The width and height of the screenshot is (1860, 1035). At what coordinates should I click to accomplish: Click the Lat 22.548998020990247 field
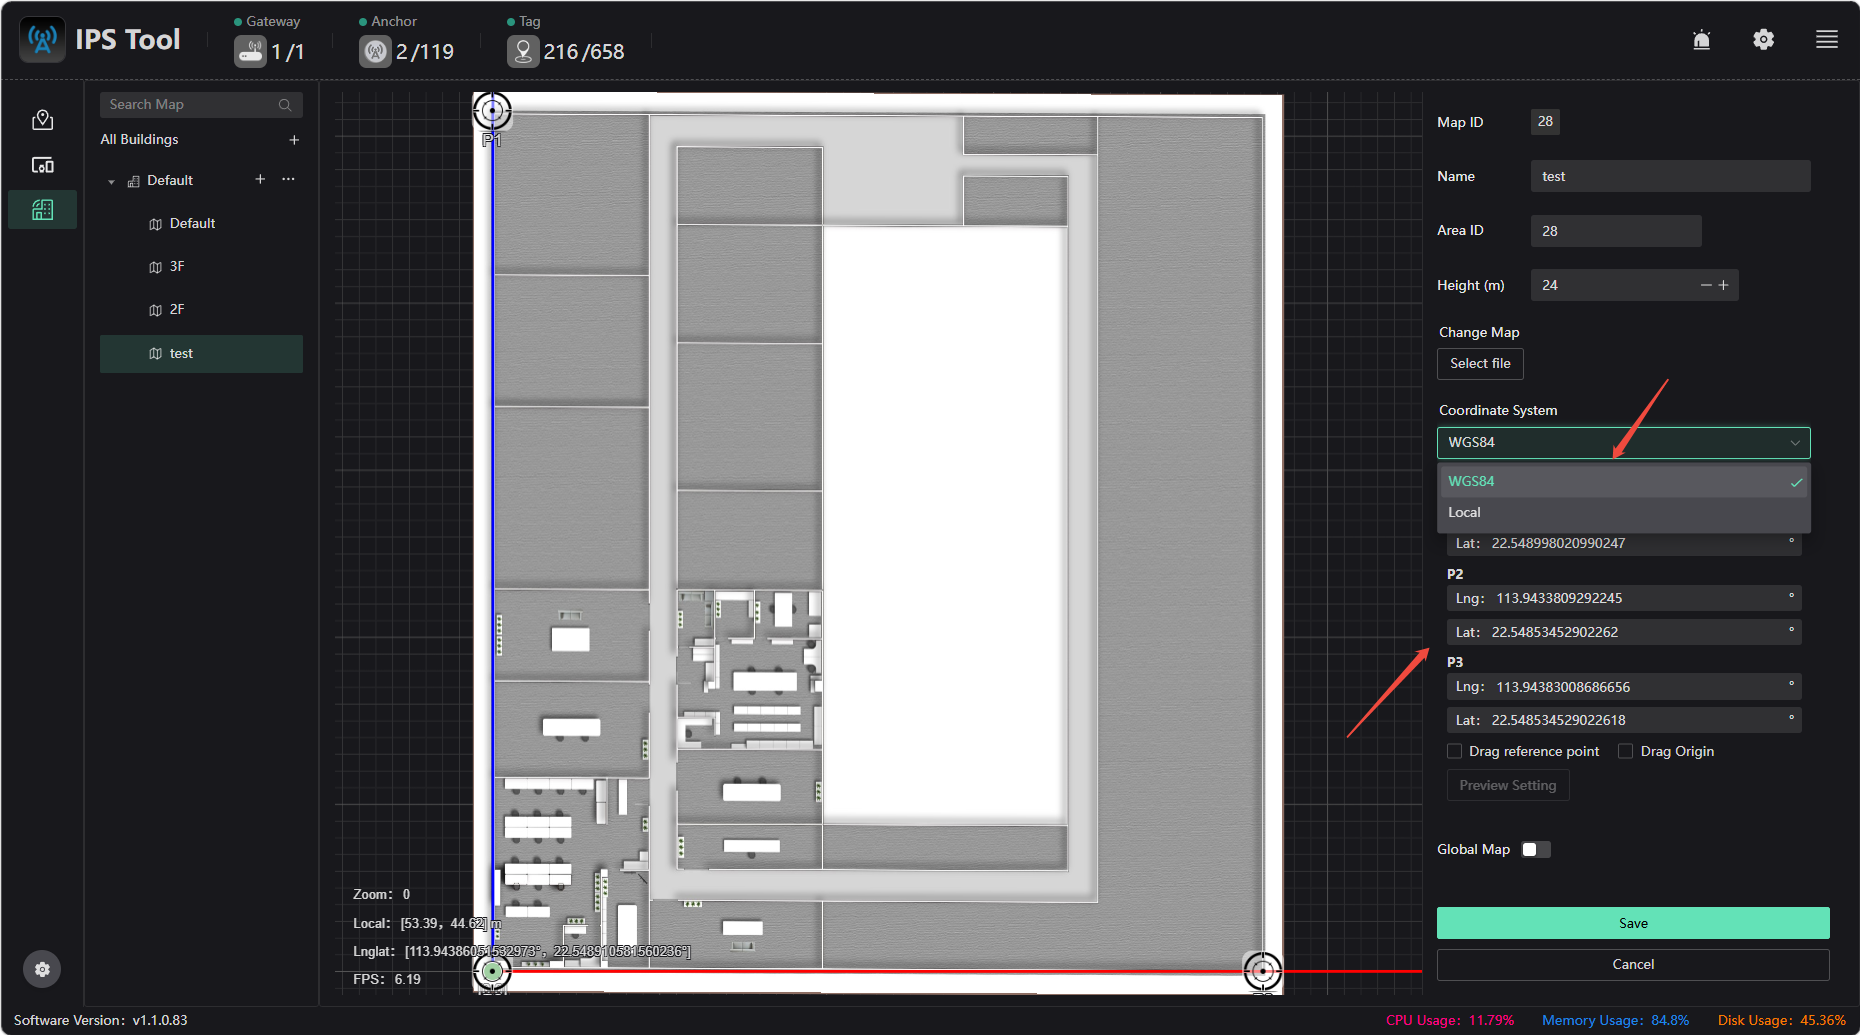(1624, 543)
